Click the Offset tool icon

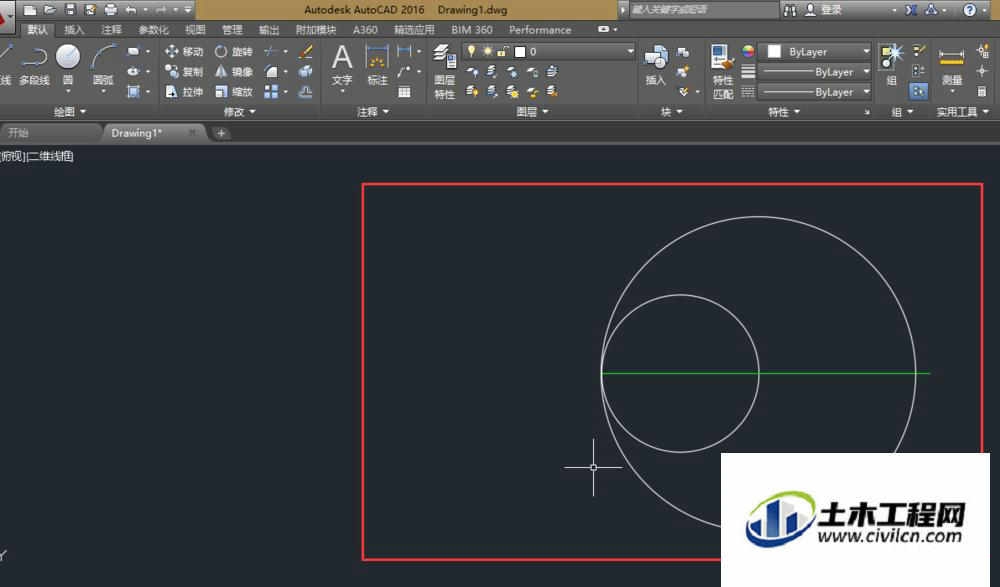pos(305,92)
